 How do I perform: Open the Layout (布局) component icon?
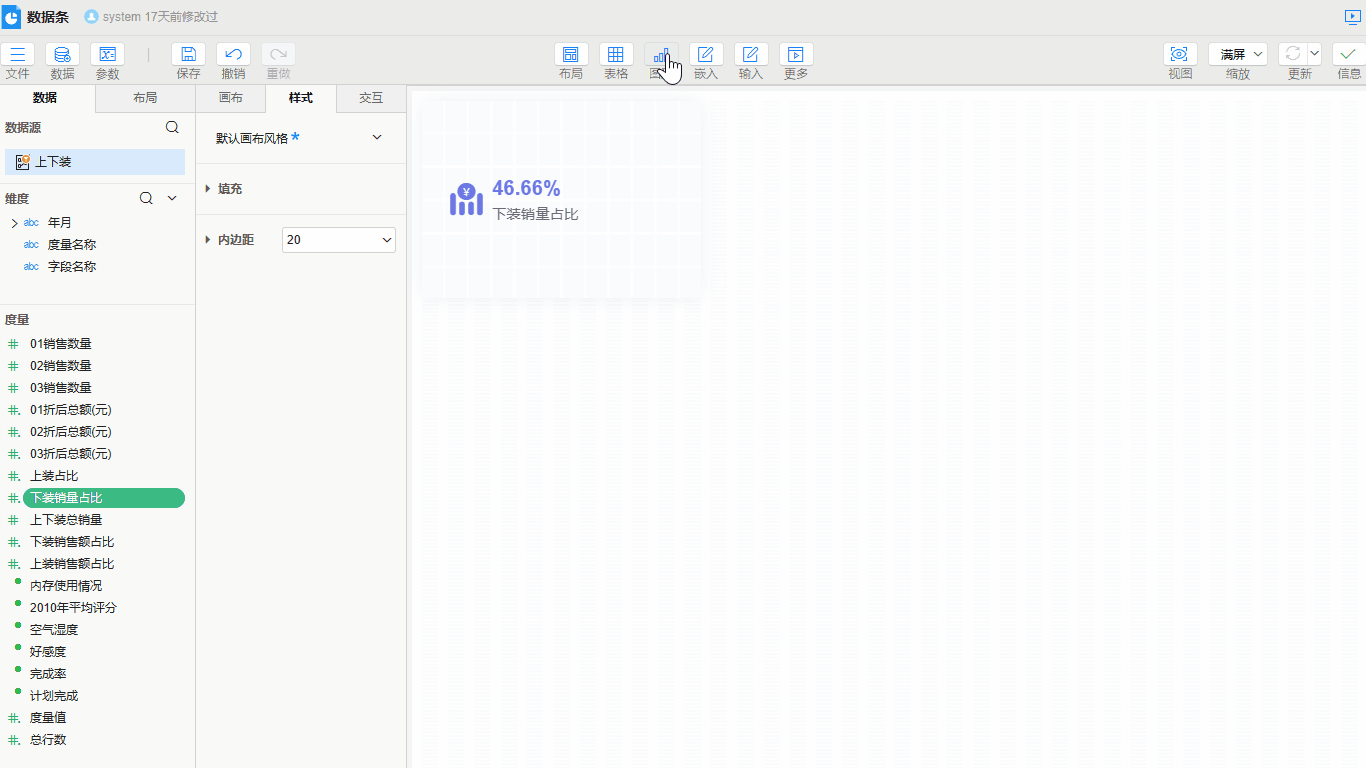[571, 55]
